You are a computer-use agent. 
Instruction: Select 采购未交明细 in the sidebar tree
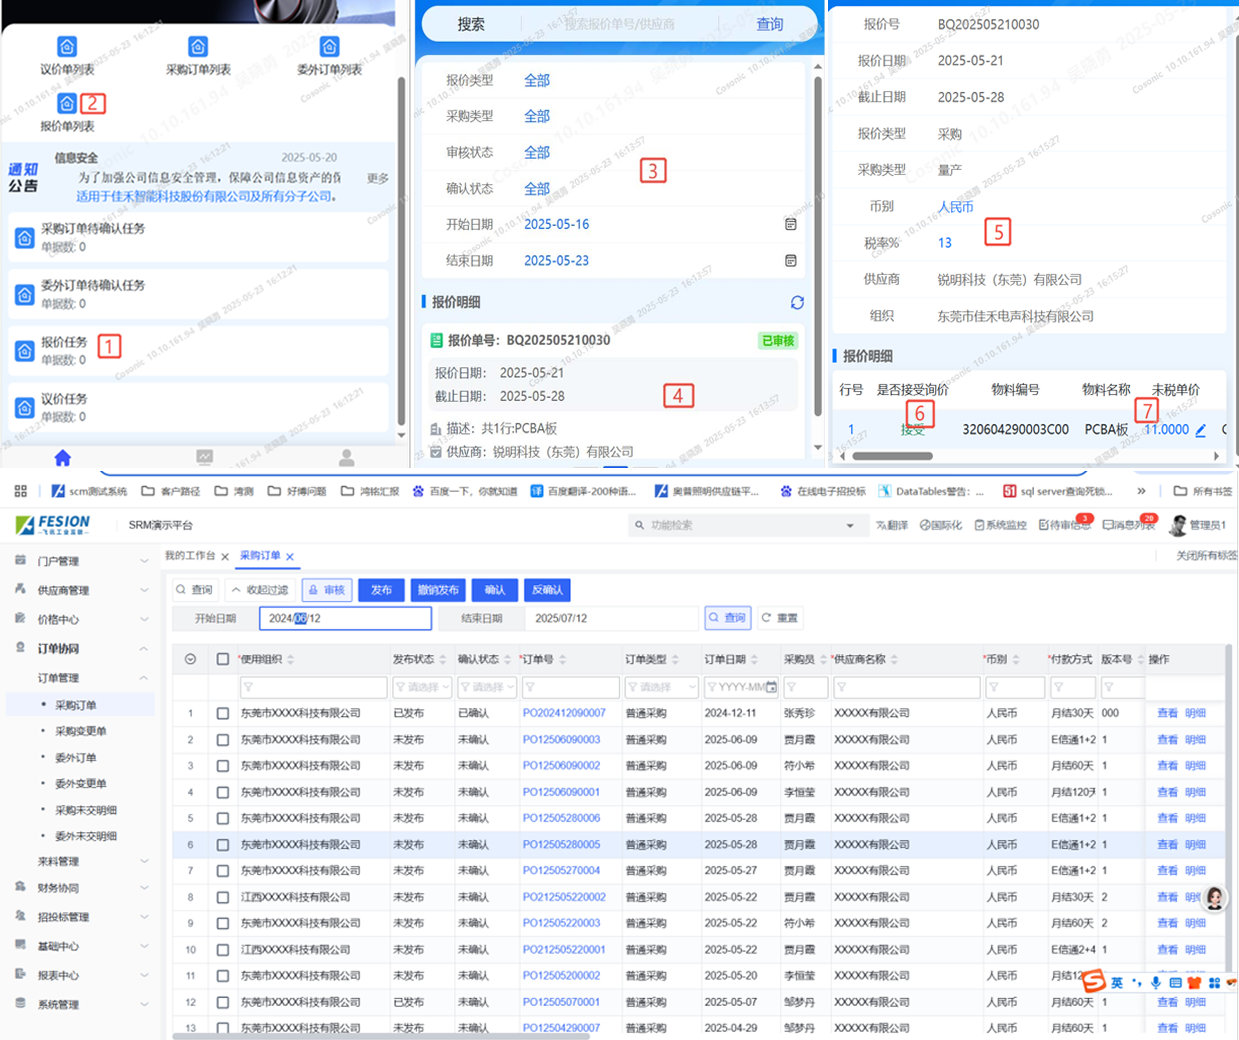click(85, 810)
